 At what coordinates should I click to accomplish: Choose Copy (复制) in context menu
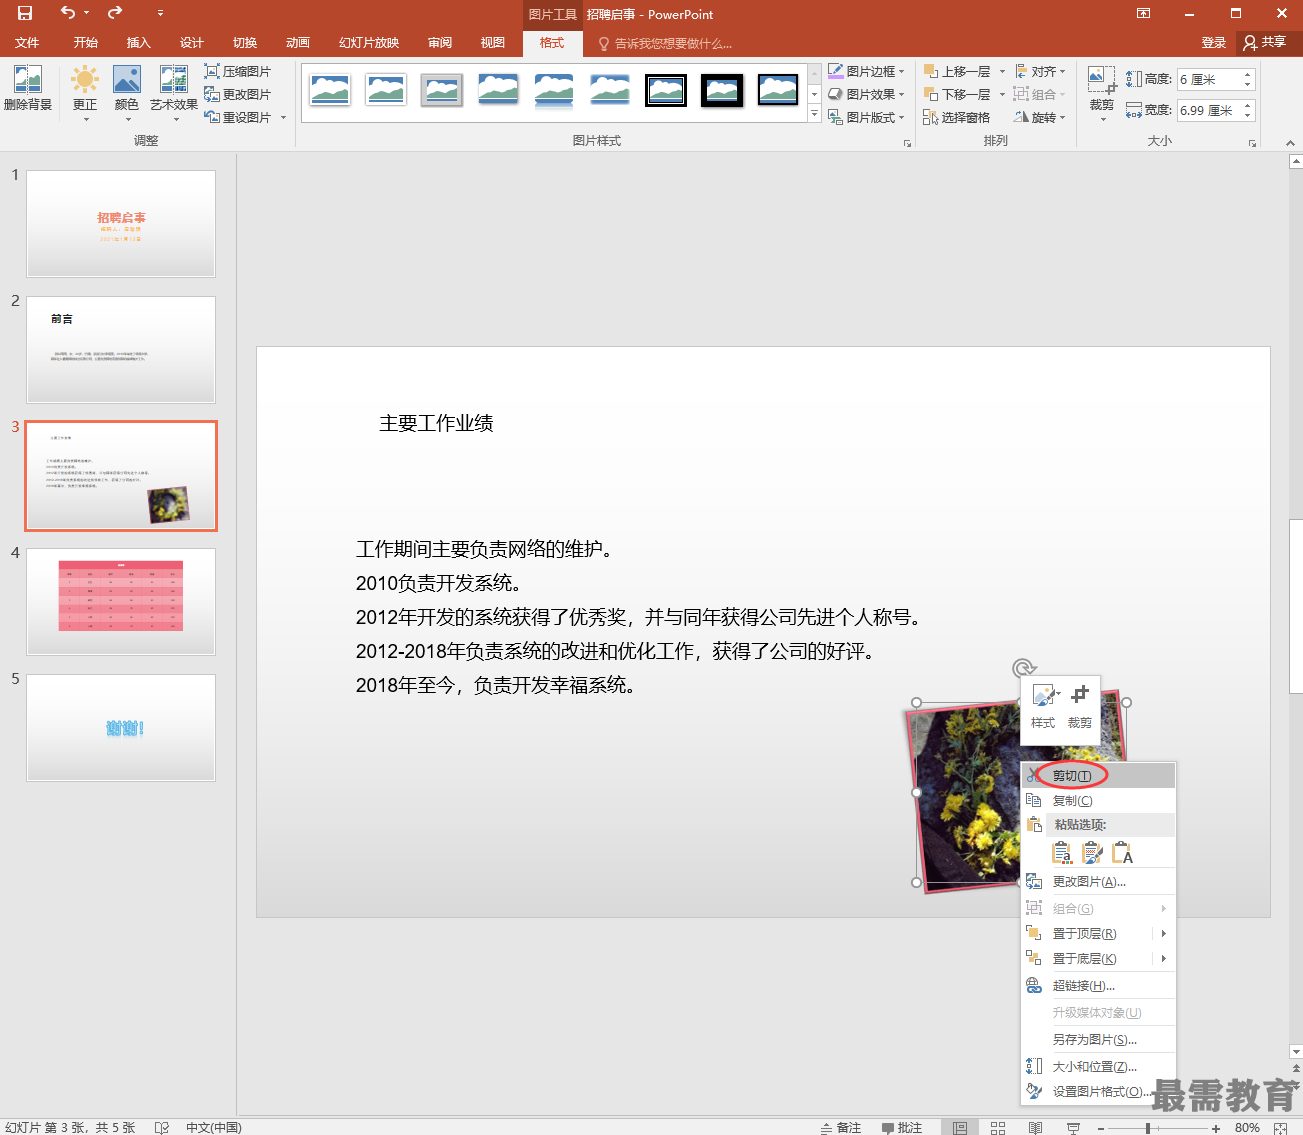[1098, 800]
